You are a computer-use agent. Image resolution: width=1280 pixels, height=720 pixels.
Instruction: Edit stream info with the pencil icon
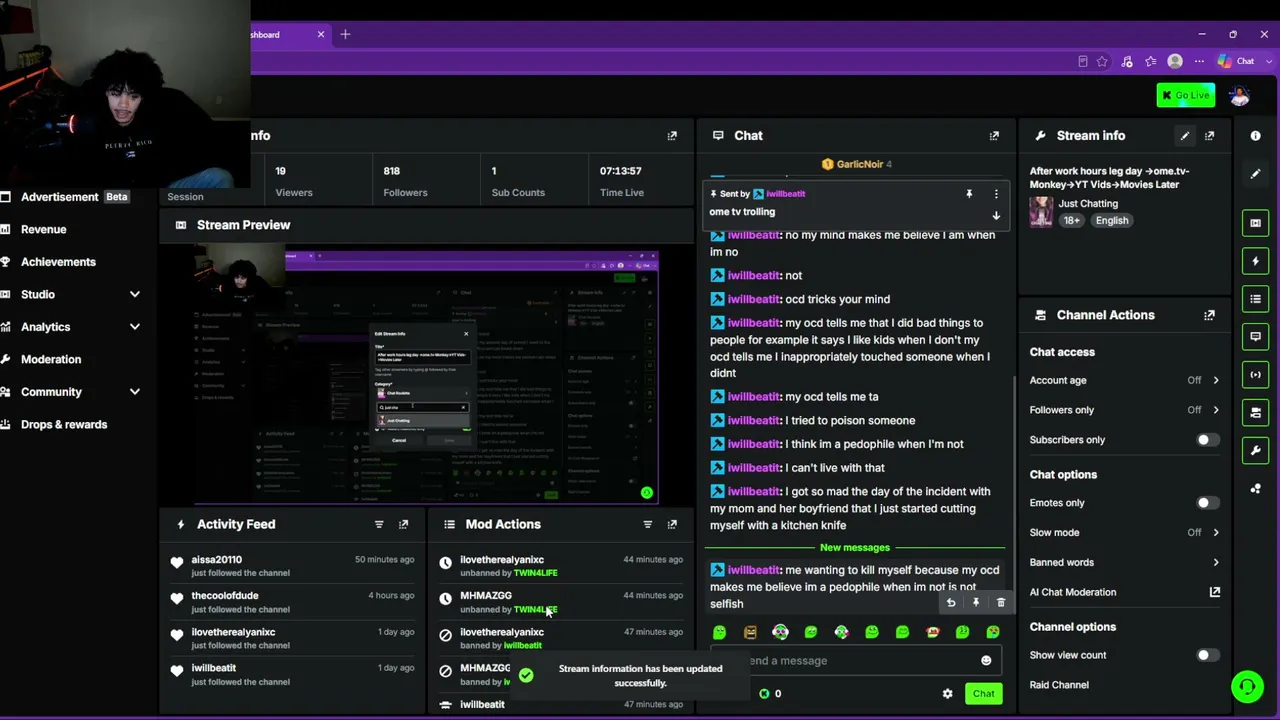pos(1185,136)
